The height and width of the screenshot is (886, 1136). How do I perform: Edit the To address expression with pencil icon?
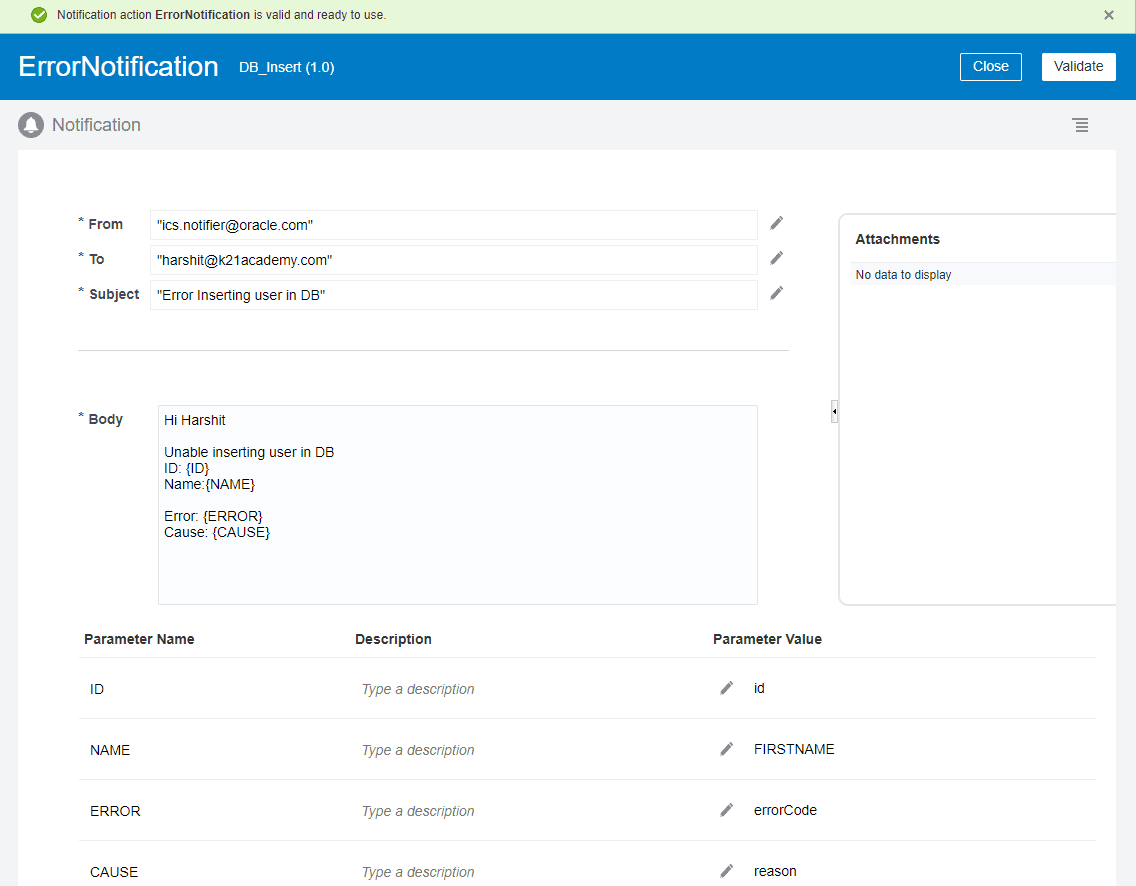776,258
